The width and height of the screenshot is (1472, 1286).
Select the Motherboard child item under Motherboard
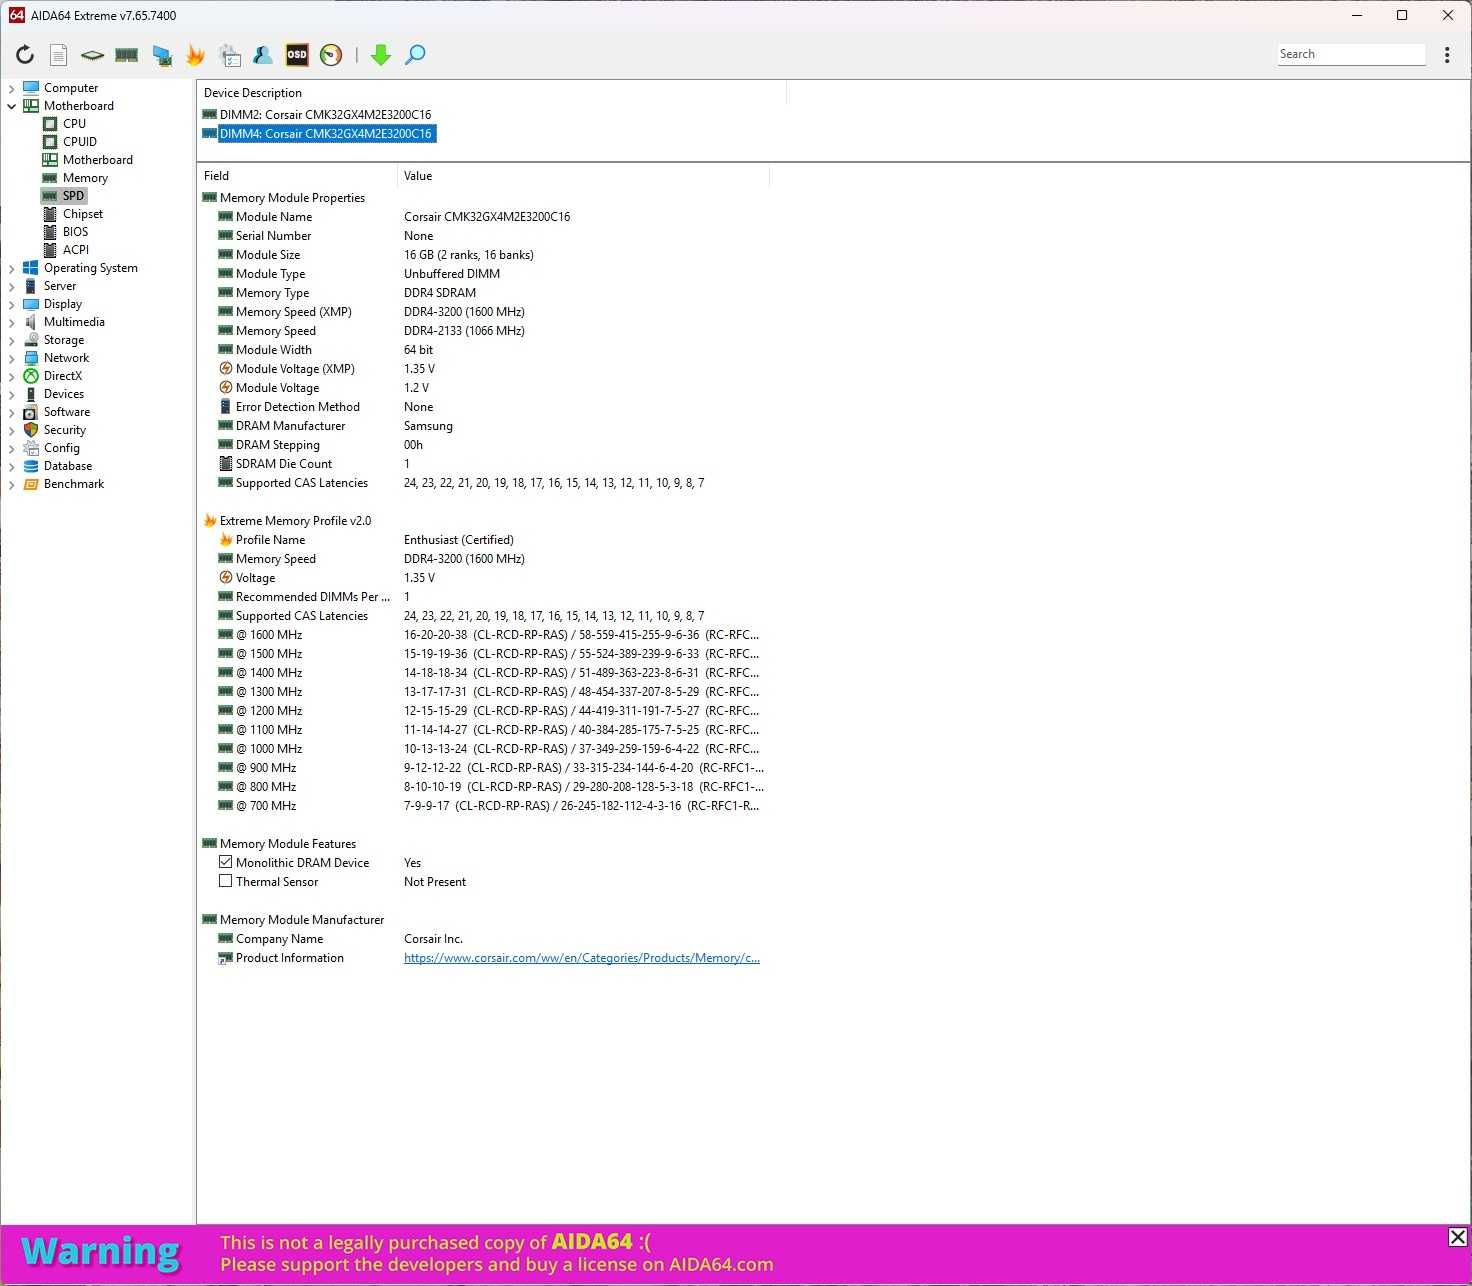pos(97,160)
